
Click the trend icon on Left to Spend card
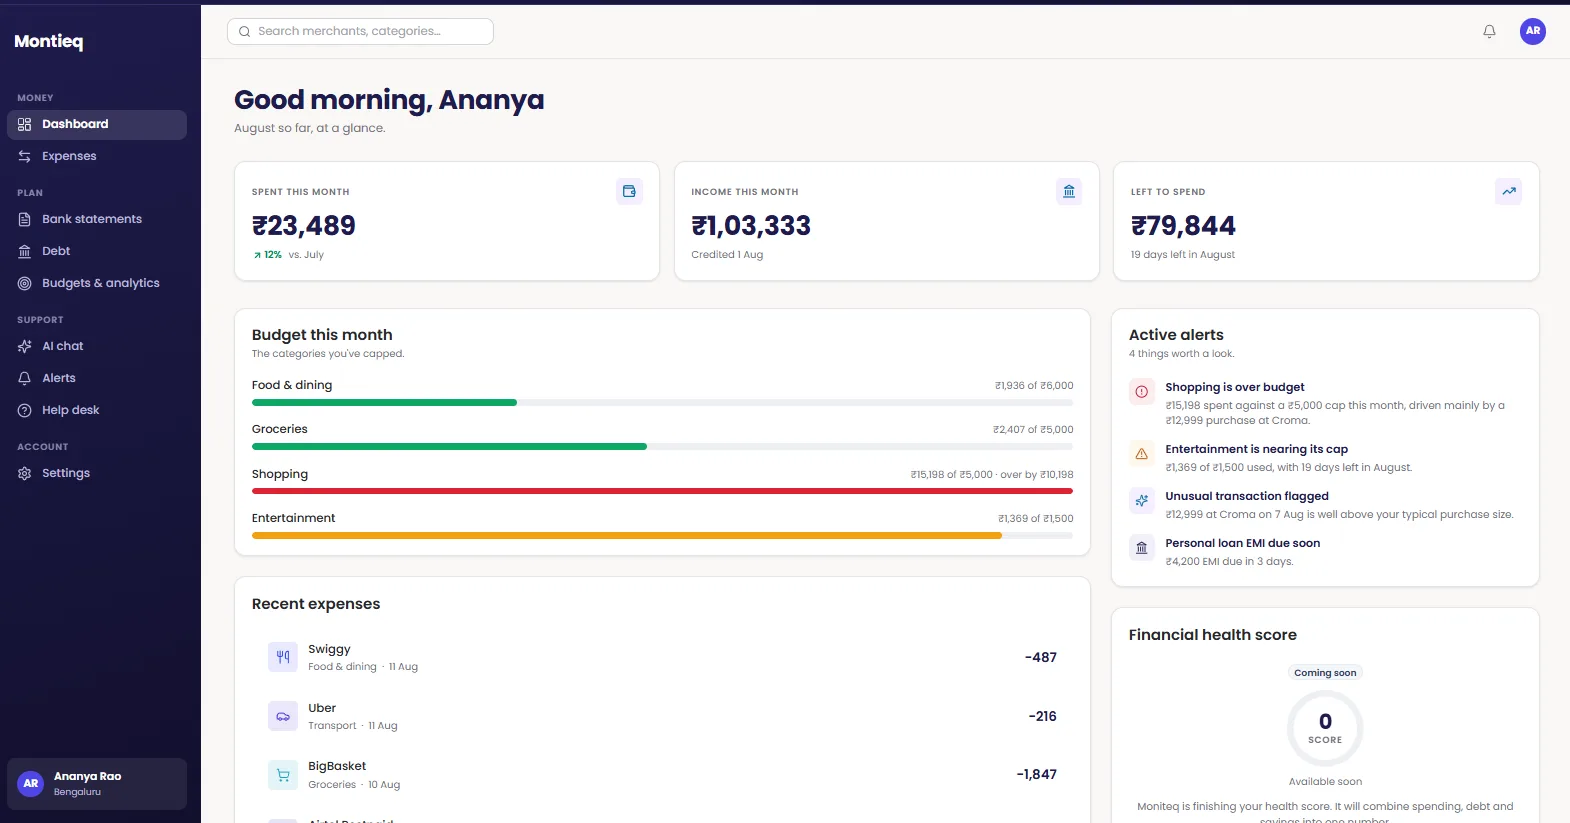point(1509,191)
